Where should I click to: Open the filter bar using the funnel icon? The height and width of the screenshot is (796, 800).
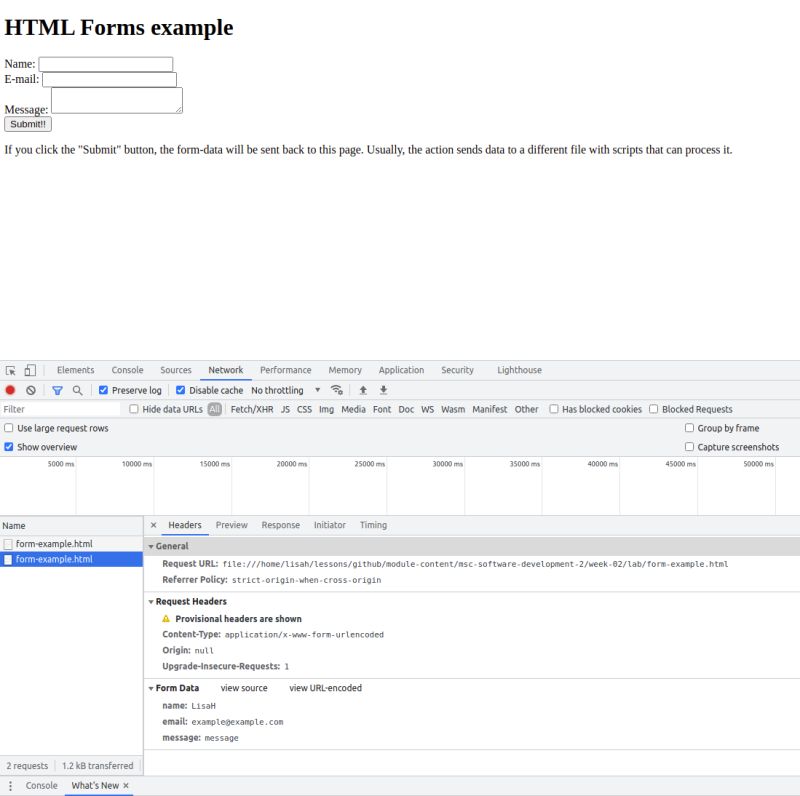(x=59, y=390)
